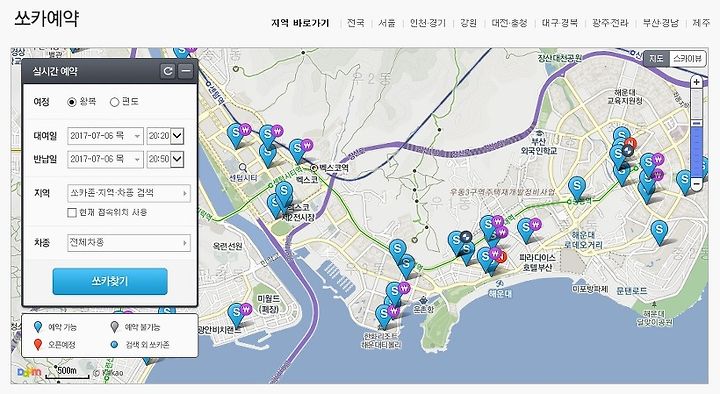This screenshot has height=394, width=720.
Task: Go to 전국 region
Action: coord(356,23)
